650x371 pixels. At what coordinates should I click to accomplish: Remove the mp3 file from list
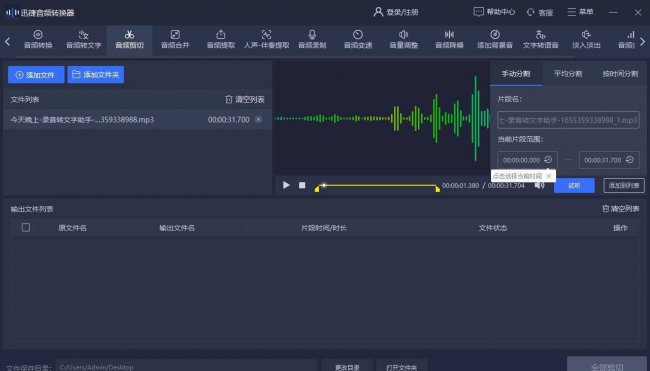259,119
